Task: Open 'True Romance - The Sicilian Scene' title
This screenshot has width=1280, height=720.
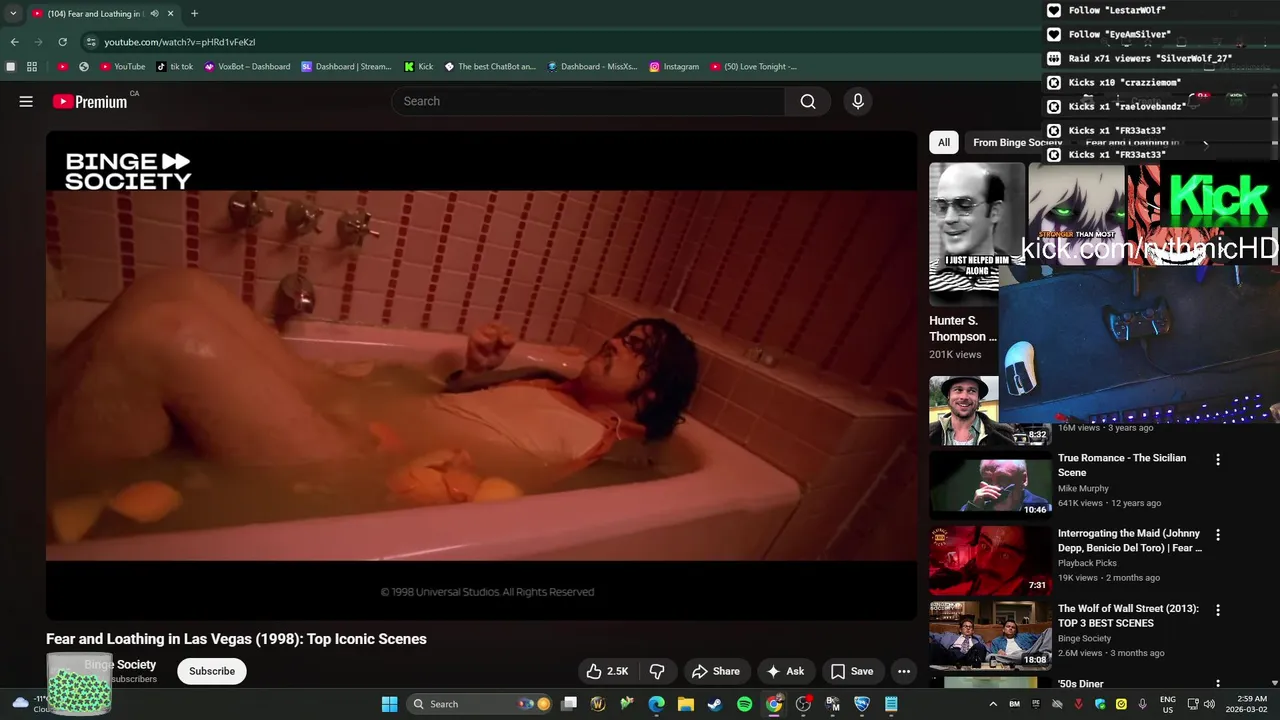Action: coord(1122,465)
